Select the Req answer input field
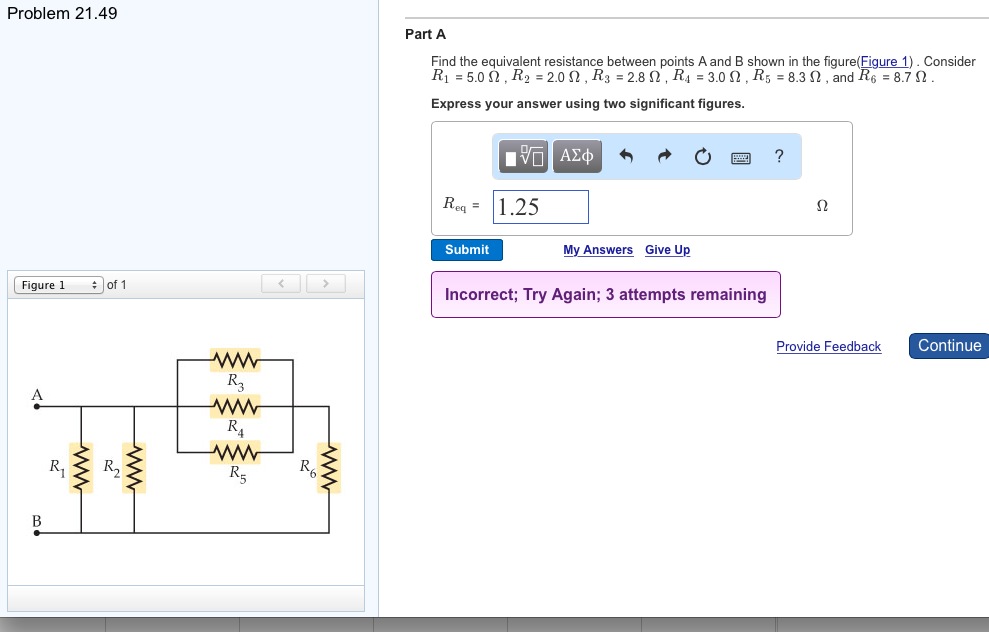Image resolution: width=989 pixels, height=632 pixels. [x=540, y=206]
